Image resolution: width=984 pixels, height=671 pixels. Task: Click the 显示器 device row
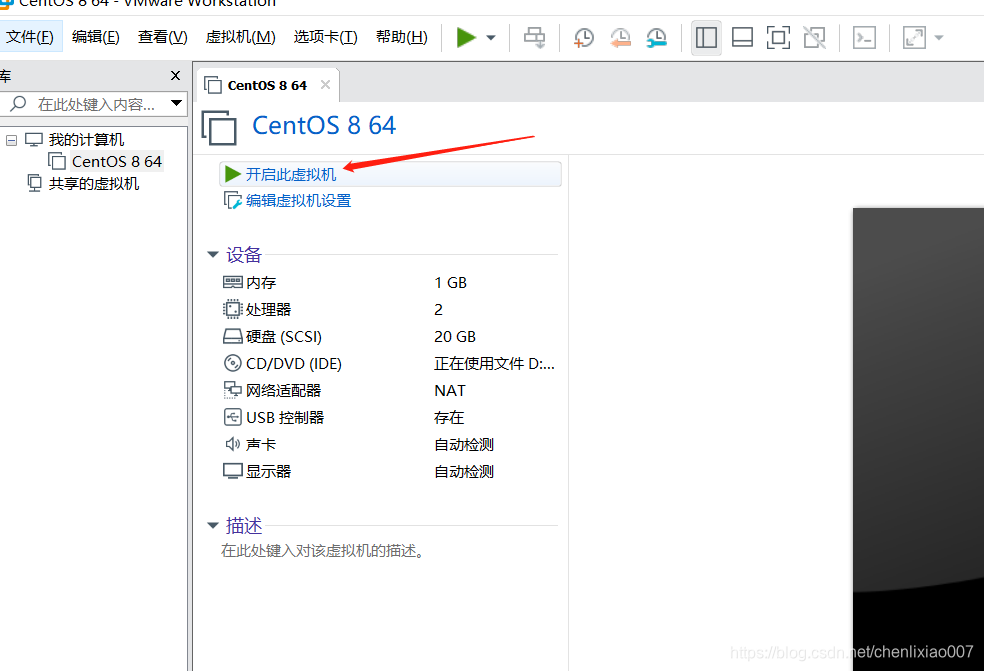(x=389, y=471)
